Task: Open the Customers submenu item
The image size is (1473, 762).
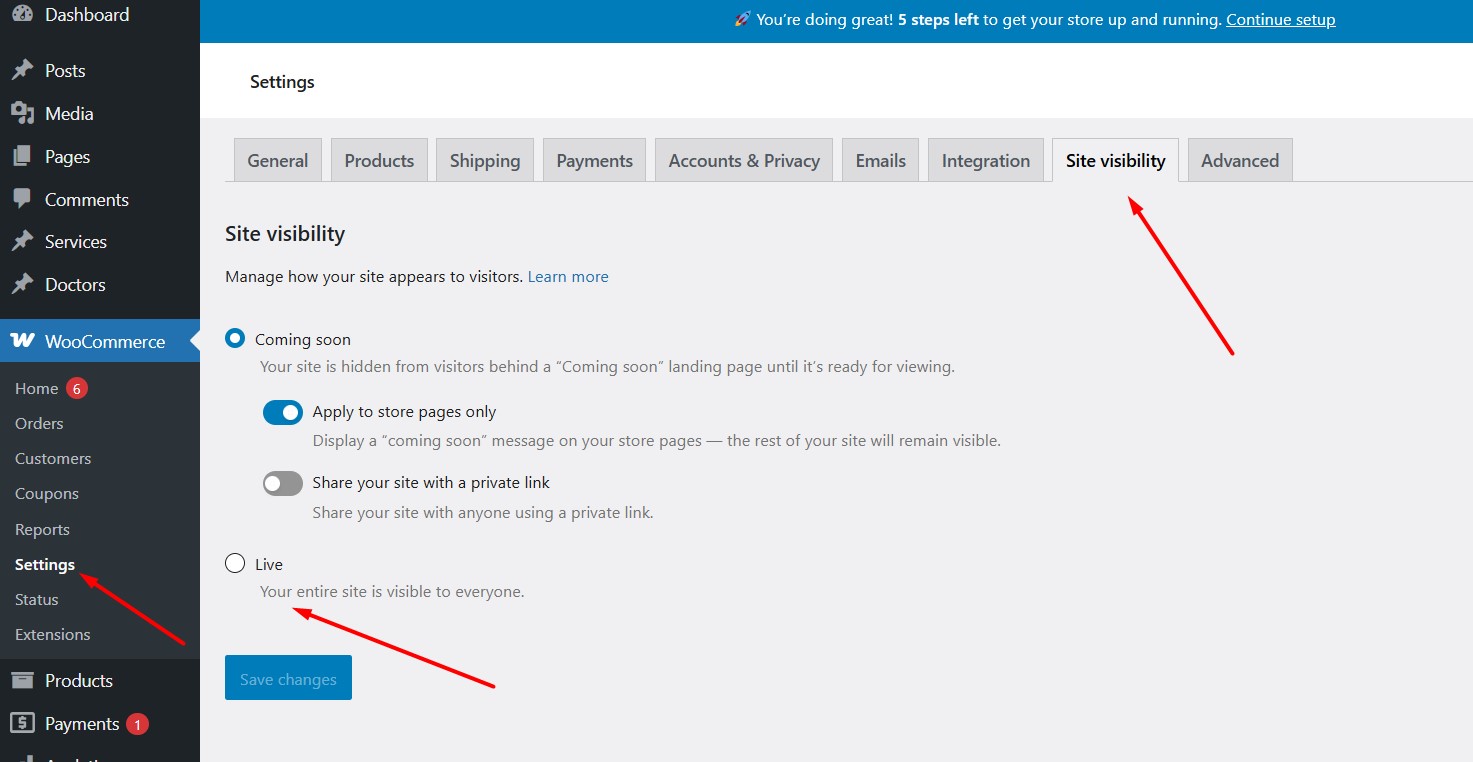Action: (x=53, y=458)
